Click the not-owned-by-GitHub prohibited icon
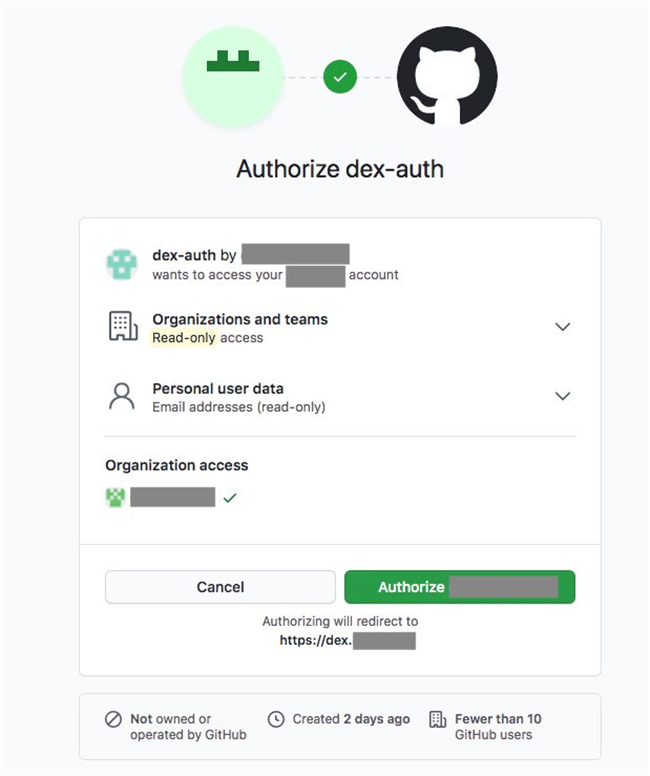 [x=113, y=719]
